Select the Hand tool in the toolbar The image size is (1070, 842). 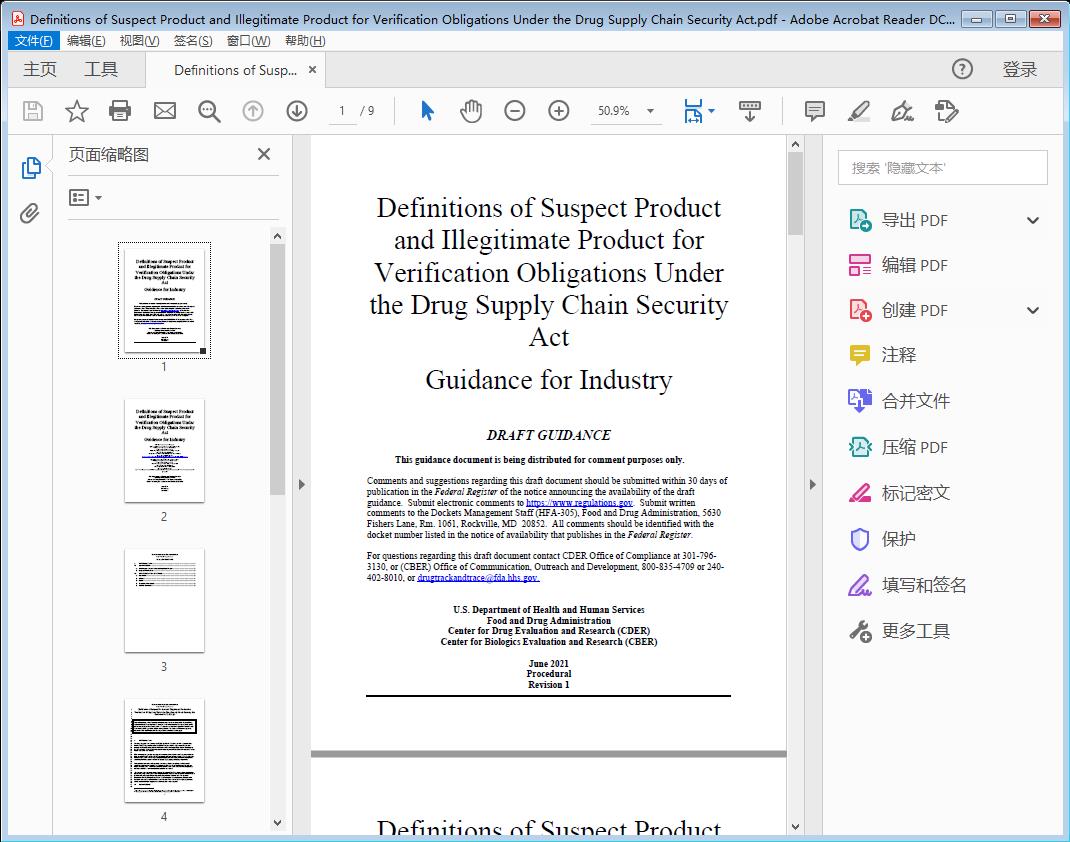471,111
